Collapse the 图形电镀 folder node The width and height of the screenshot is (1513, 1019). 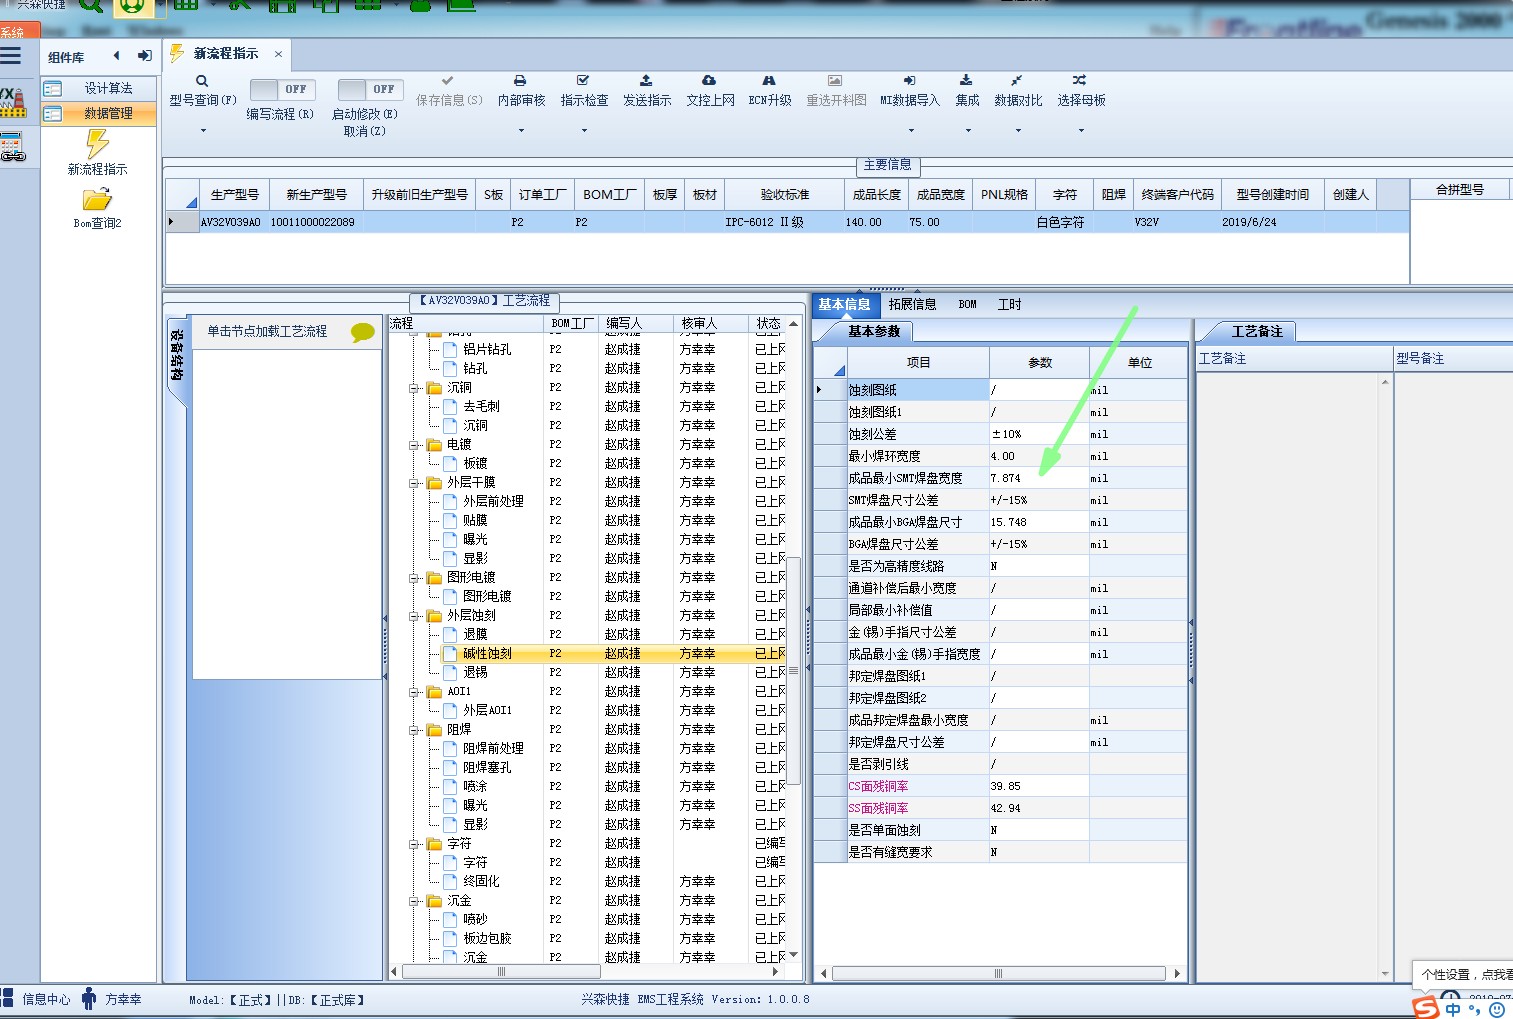414,578
